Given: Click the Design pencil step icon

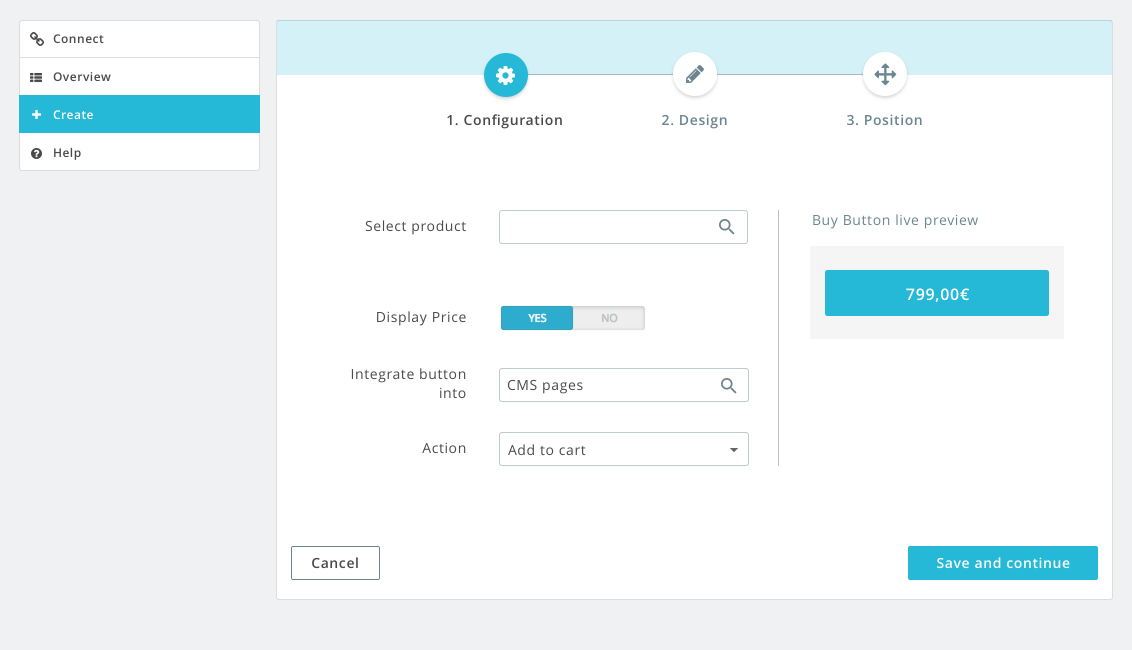Looking at the screenshot, I should [695, 75].
